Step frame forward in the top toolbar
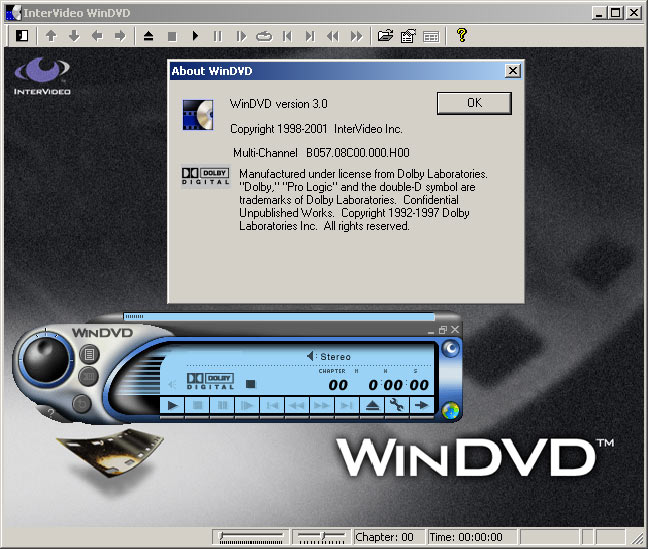The image size is (648, 549). coord(241,36)
